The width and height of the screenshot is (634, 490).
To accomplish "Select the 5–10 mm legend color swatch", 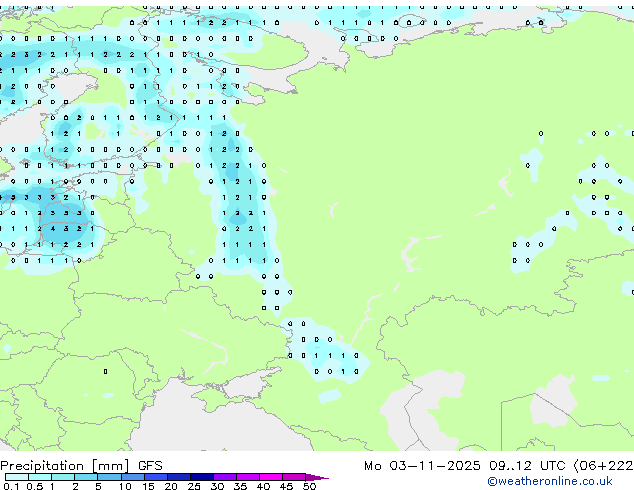I will click(110, 477).
